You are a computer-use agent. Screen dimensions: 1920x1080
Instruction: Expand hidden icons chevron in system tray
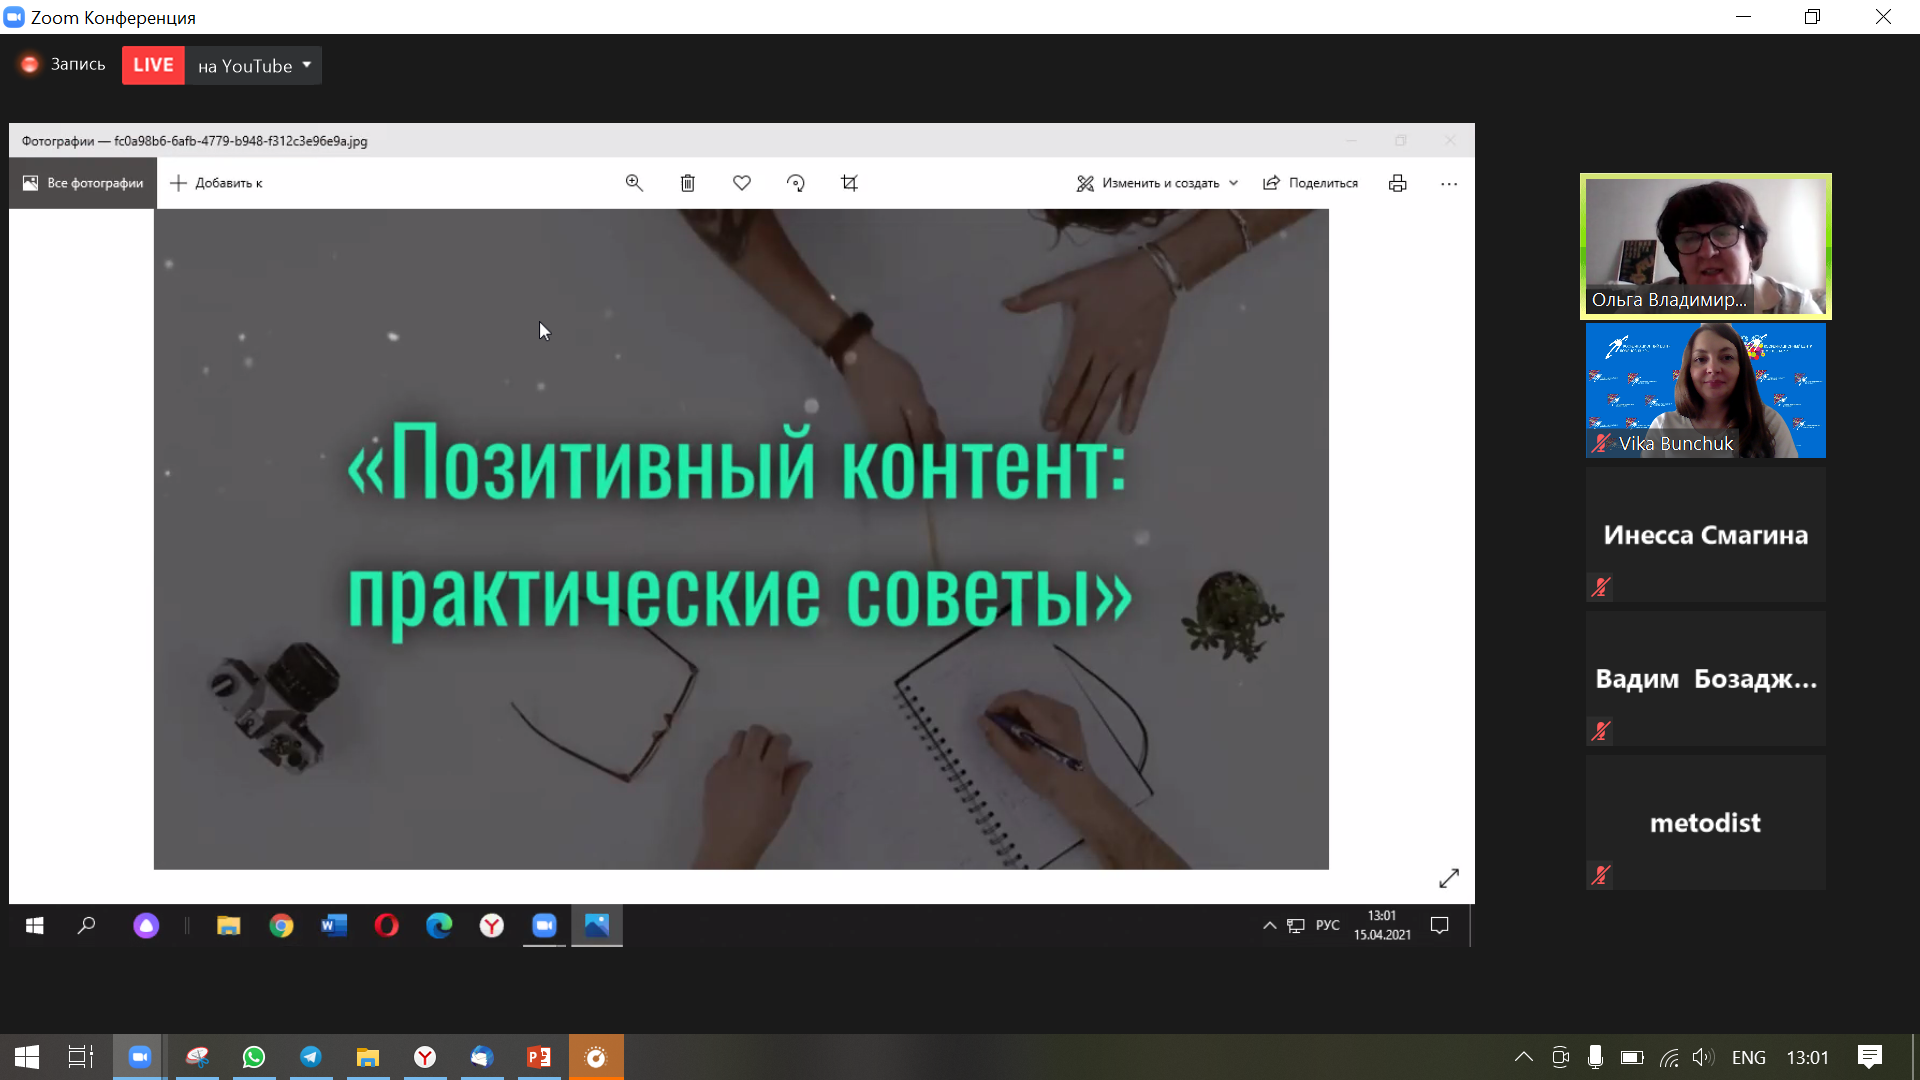pos(1523,1057)
